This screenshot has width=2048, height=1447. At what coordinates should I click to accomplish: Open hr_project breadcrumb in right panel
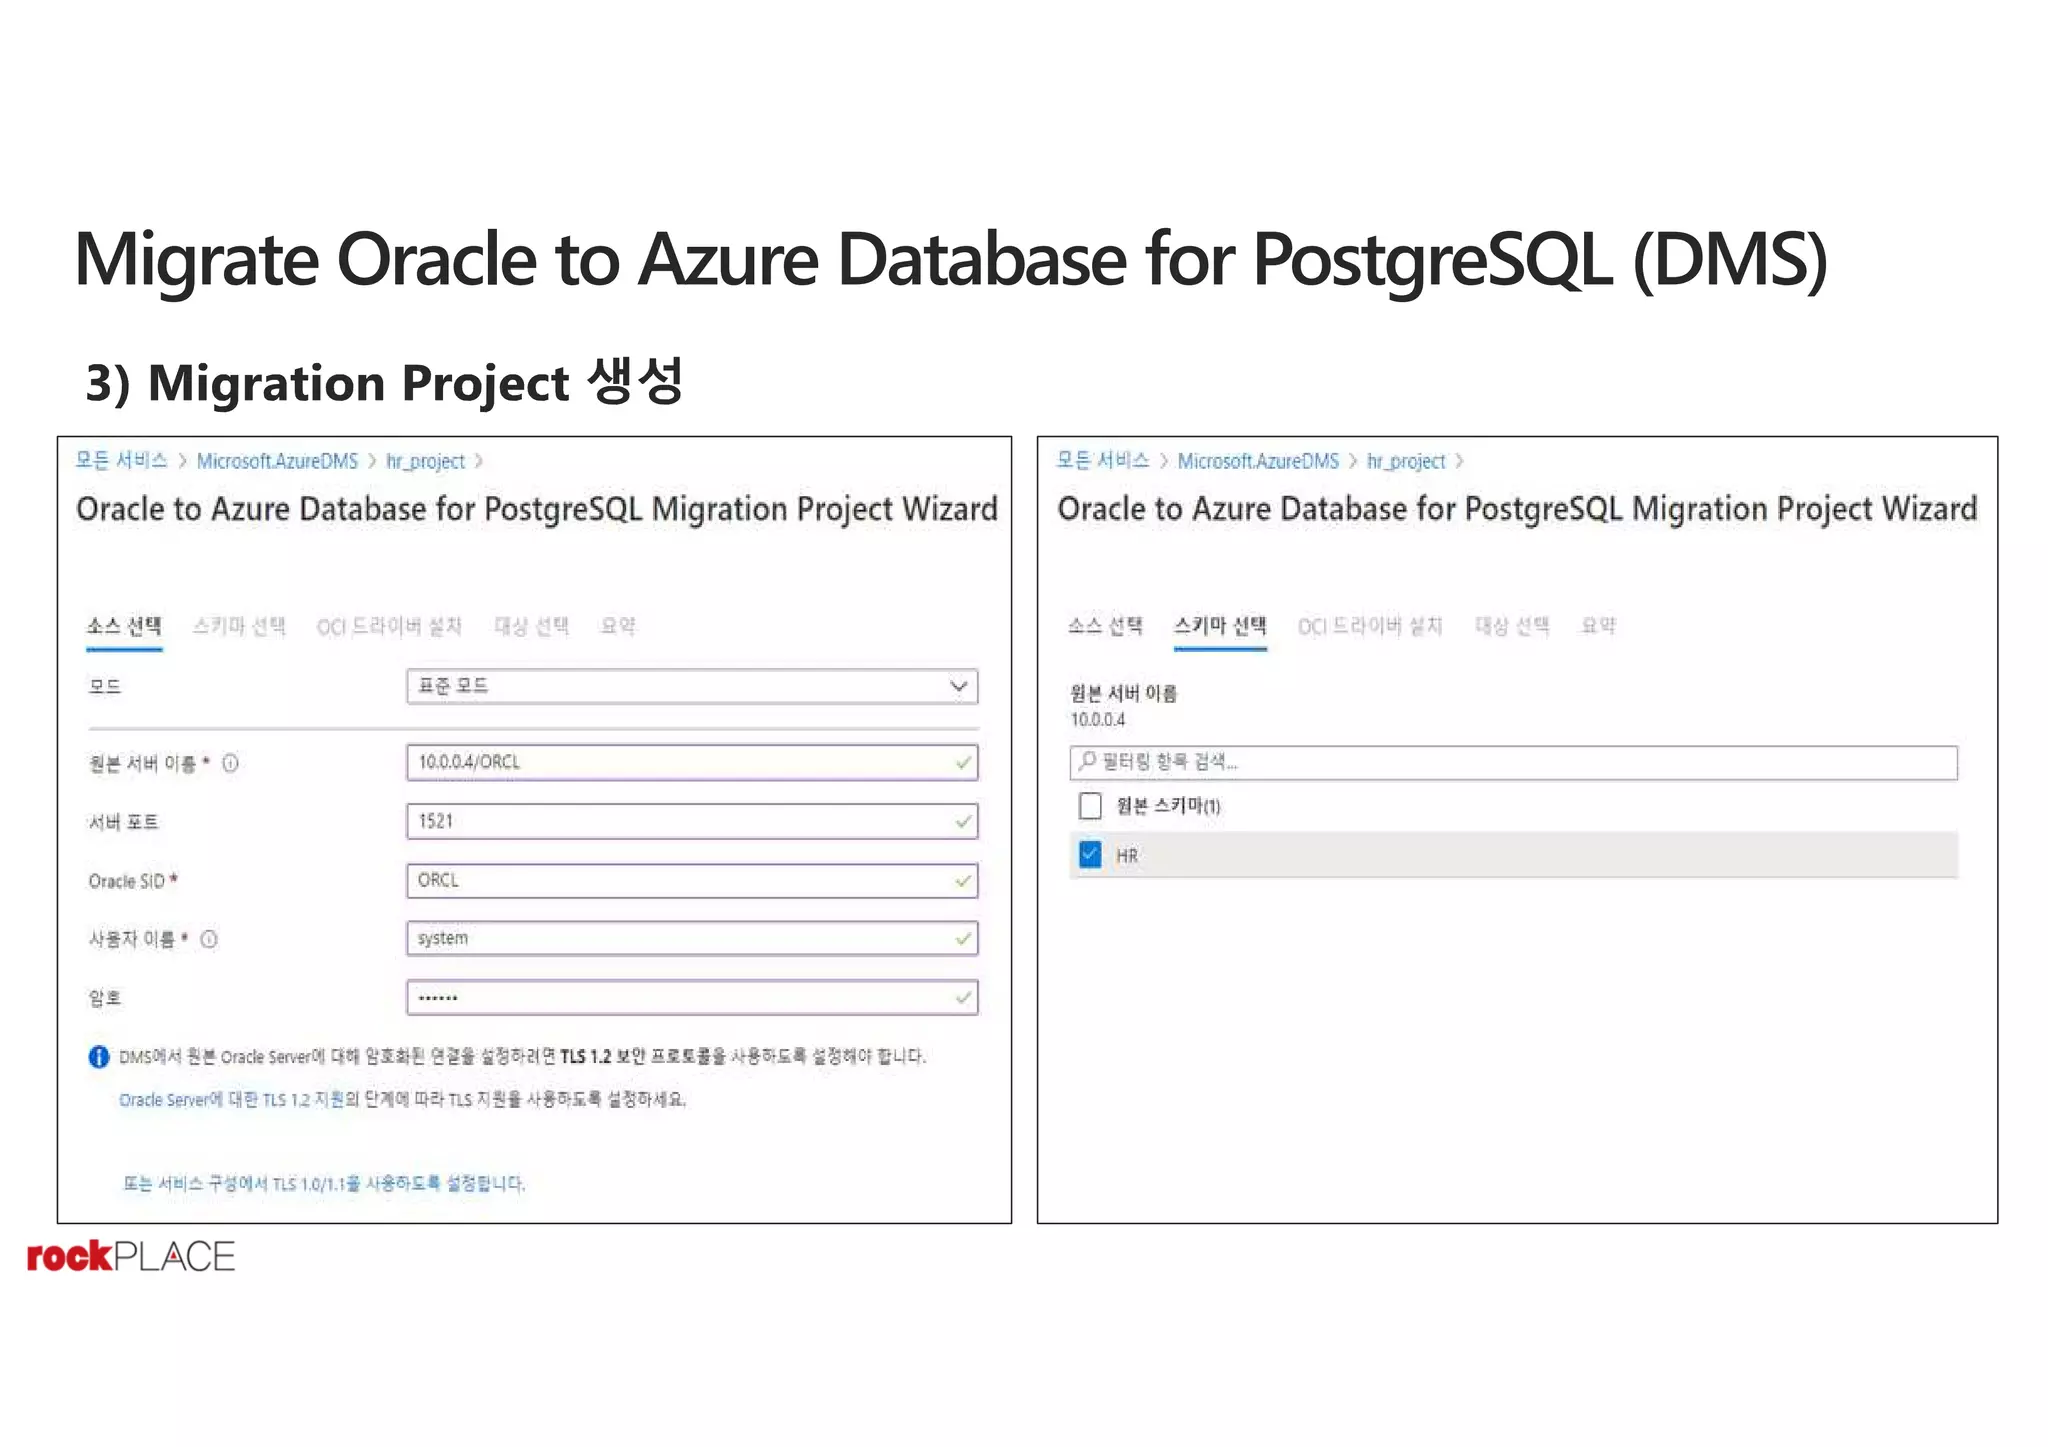[x=1406, y=461]
